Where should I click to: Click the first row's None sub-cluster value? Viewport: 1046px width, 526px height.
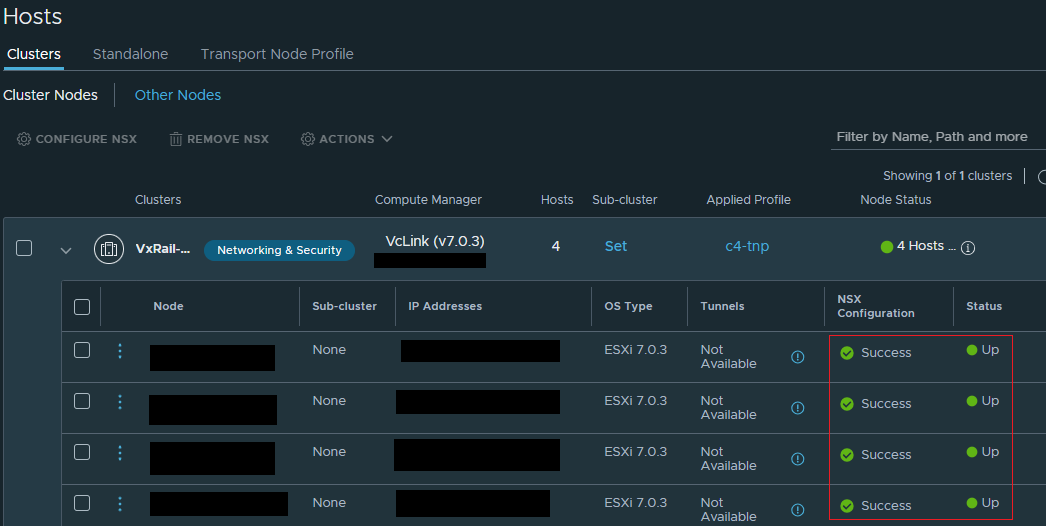click(329, 350)
